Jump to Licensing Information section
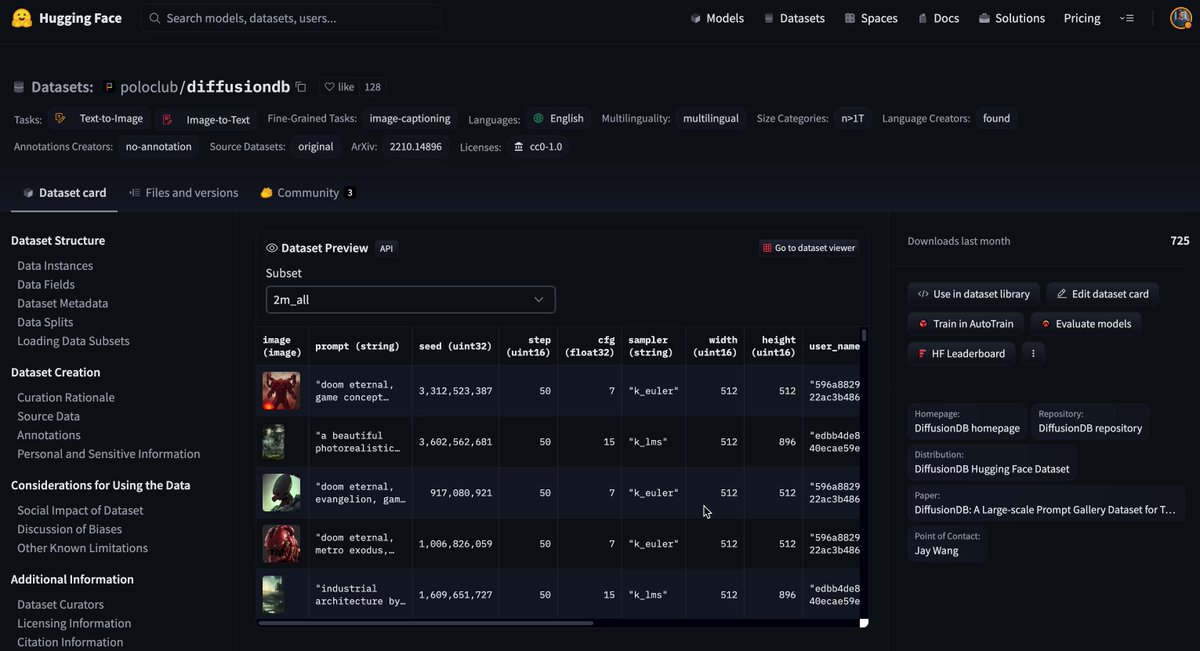The height and width of the screenshot is (651, 1200). pos(74,623)
